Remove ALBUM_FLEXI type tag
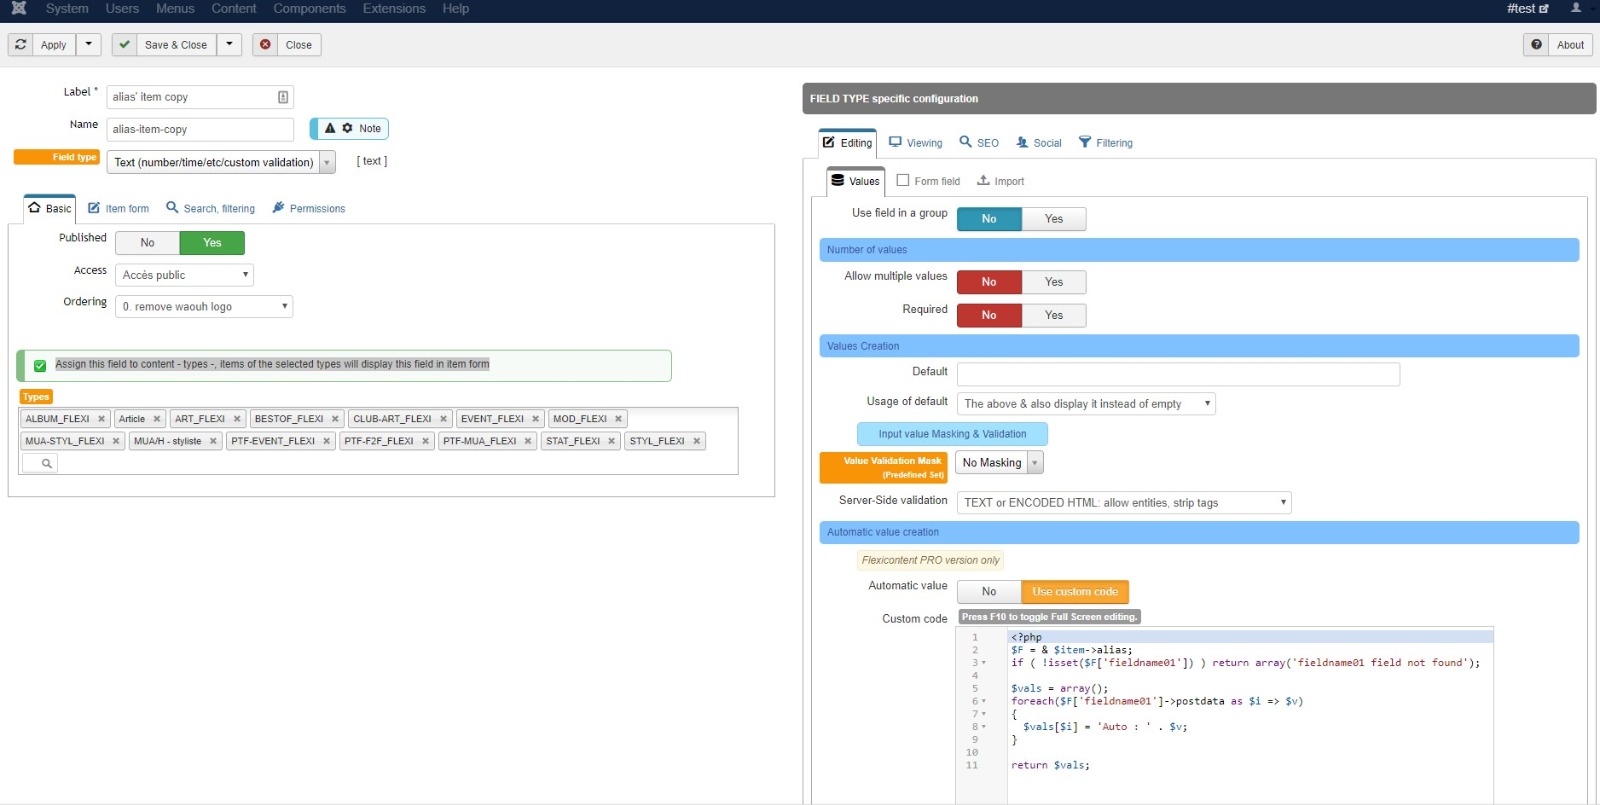This screenshot has width=1600, height=805. pyautogui.click(x=101, y=419)
